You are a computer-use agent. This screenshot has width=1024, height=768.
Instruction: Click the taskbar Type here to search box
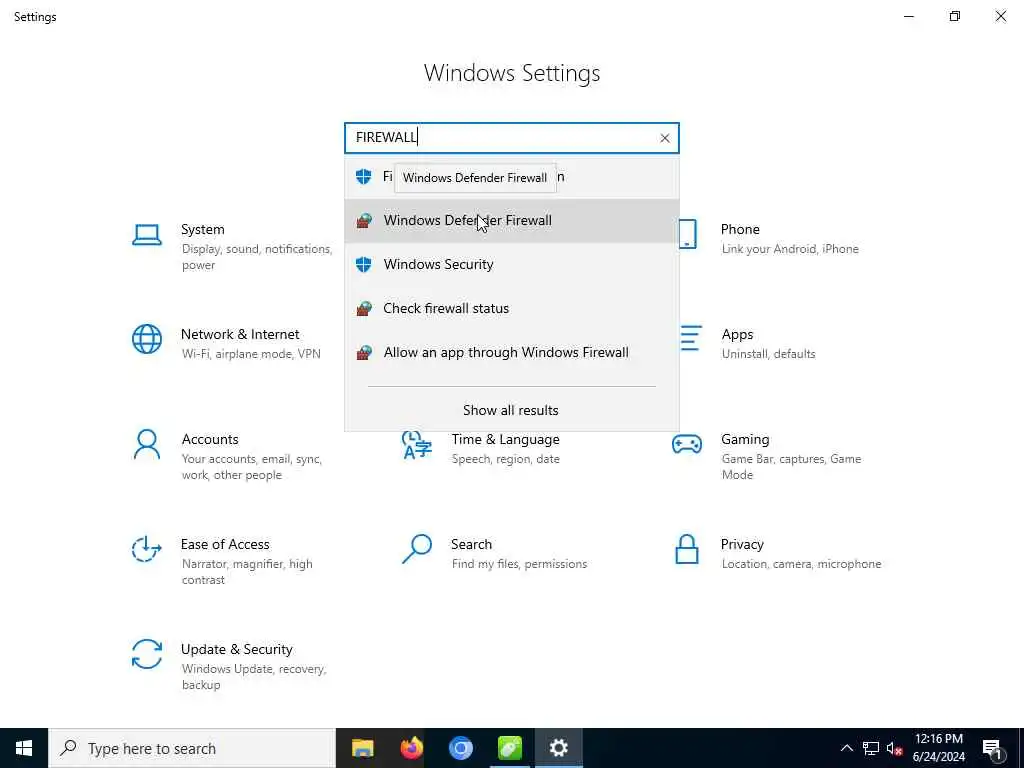point(192,748)
